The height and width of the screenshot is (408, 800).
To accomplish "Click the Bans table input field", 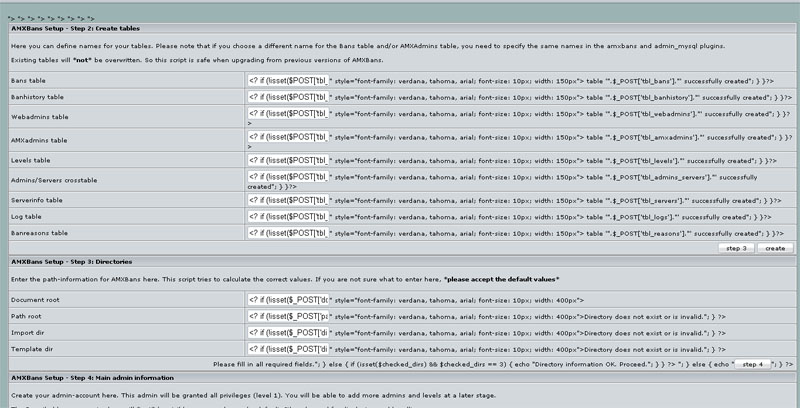I will 288,81.
